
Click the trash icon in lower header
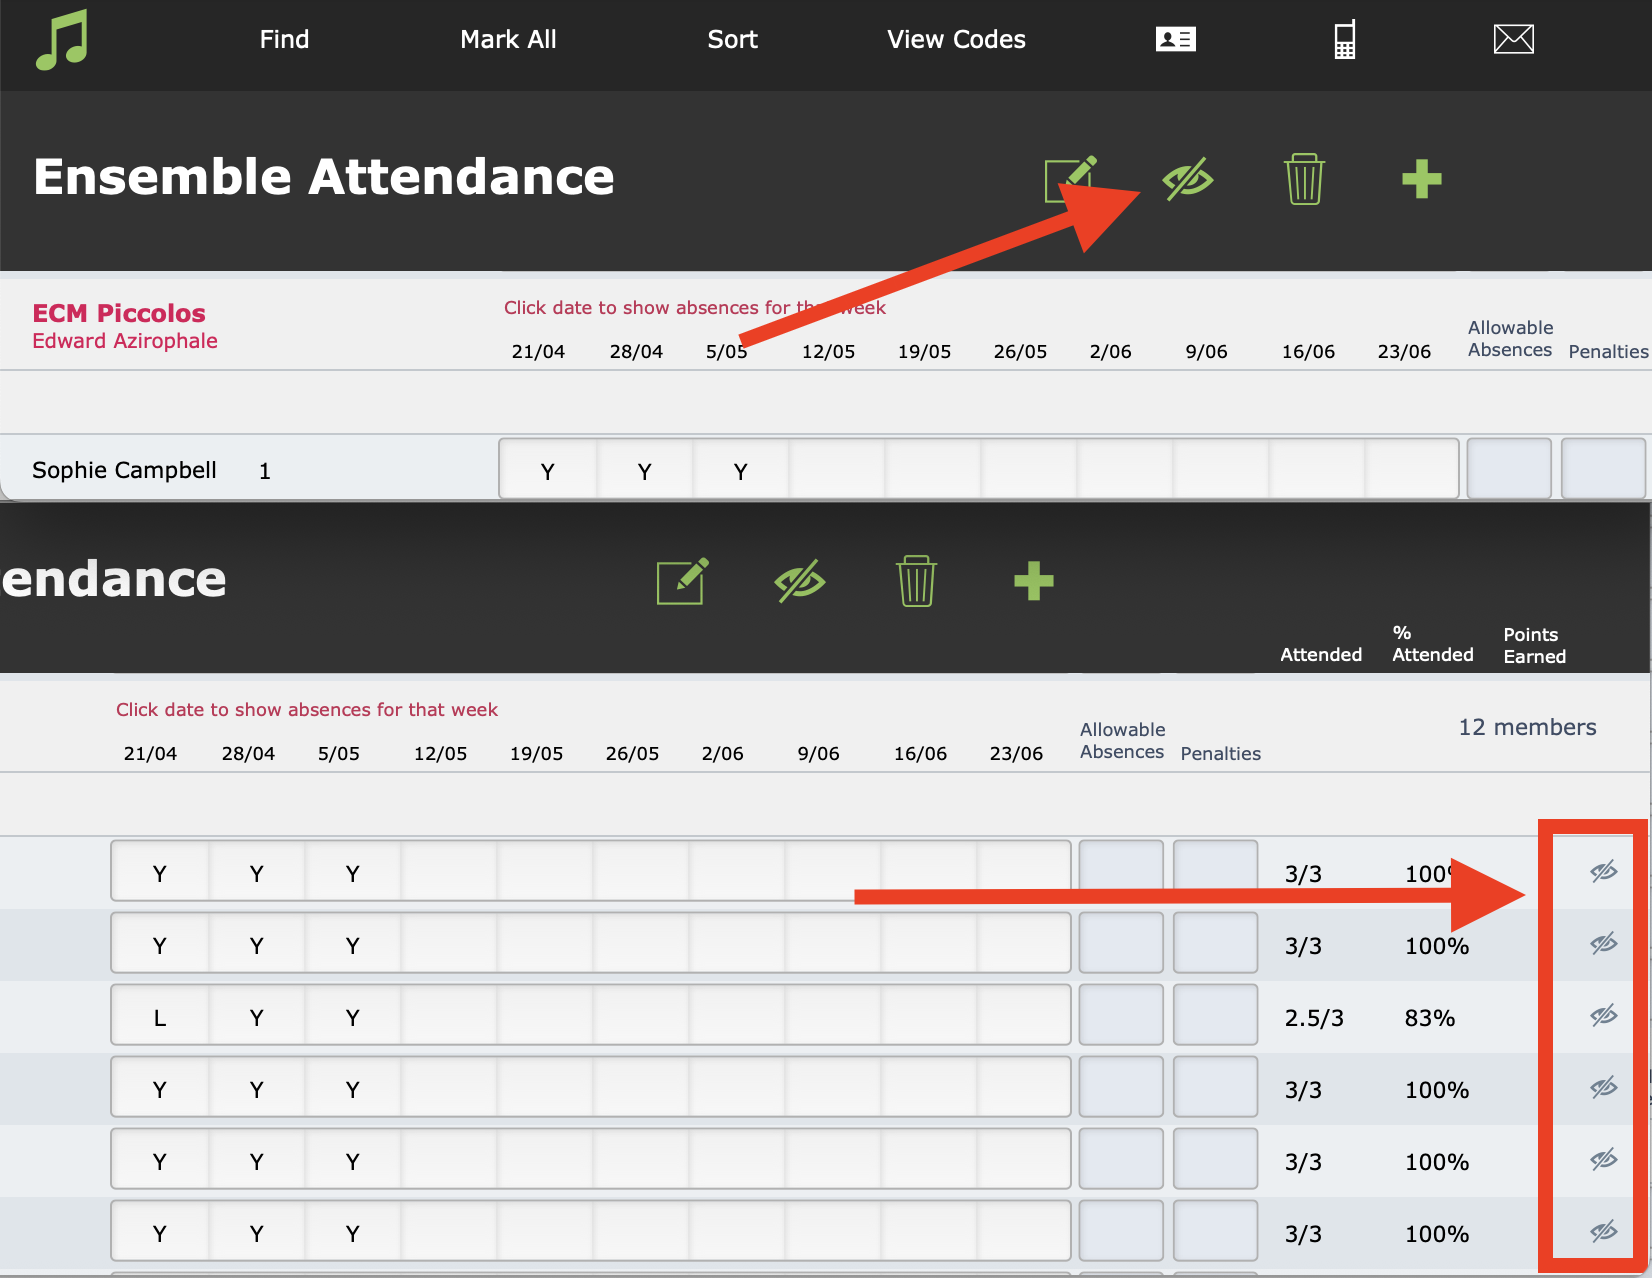coord(916,581)
